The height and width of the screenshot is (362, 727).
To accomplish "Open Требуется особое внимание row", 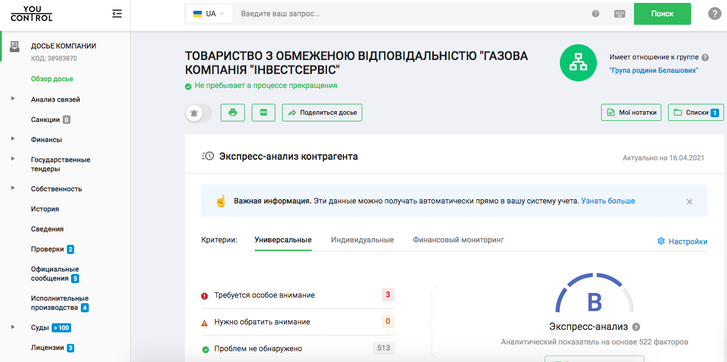I will (298, 295).
